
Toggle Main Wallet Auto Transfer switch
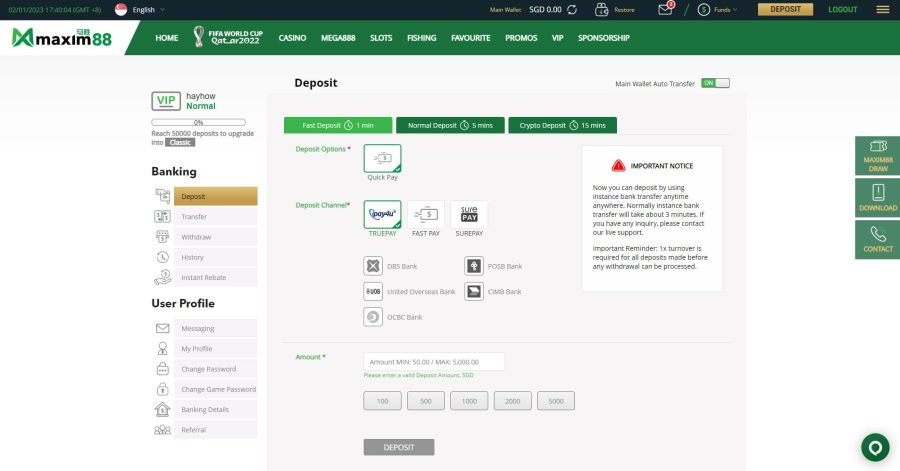click(715, 83)
